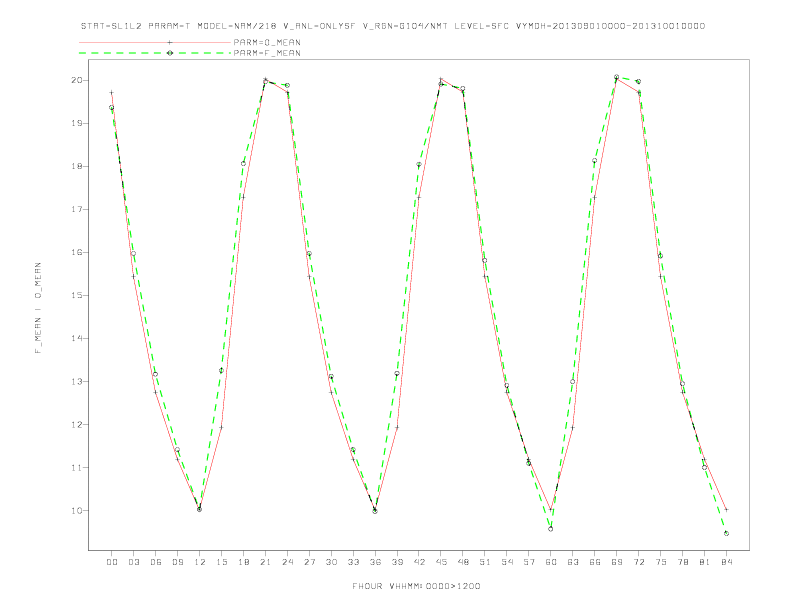792x612 pixels.
Task: Click y-axis tick label 15
Action: click(x=76, y=295)
